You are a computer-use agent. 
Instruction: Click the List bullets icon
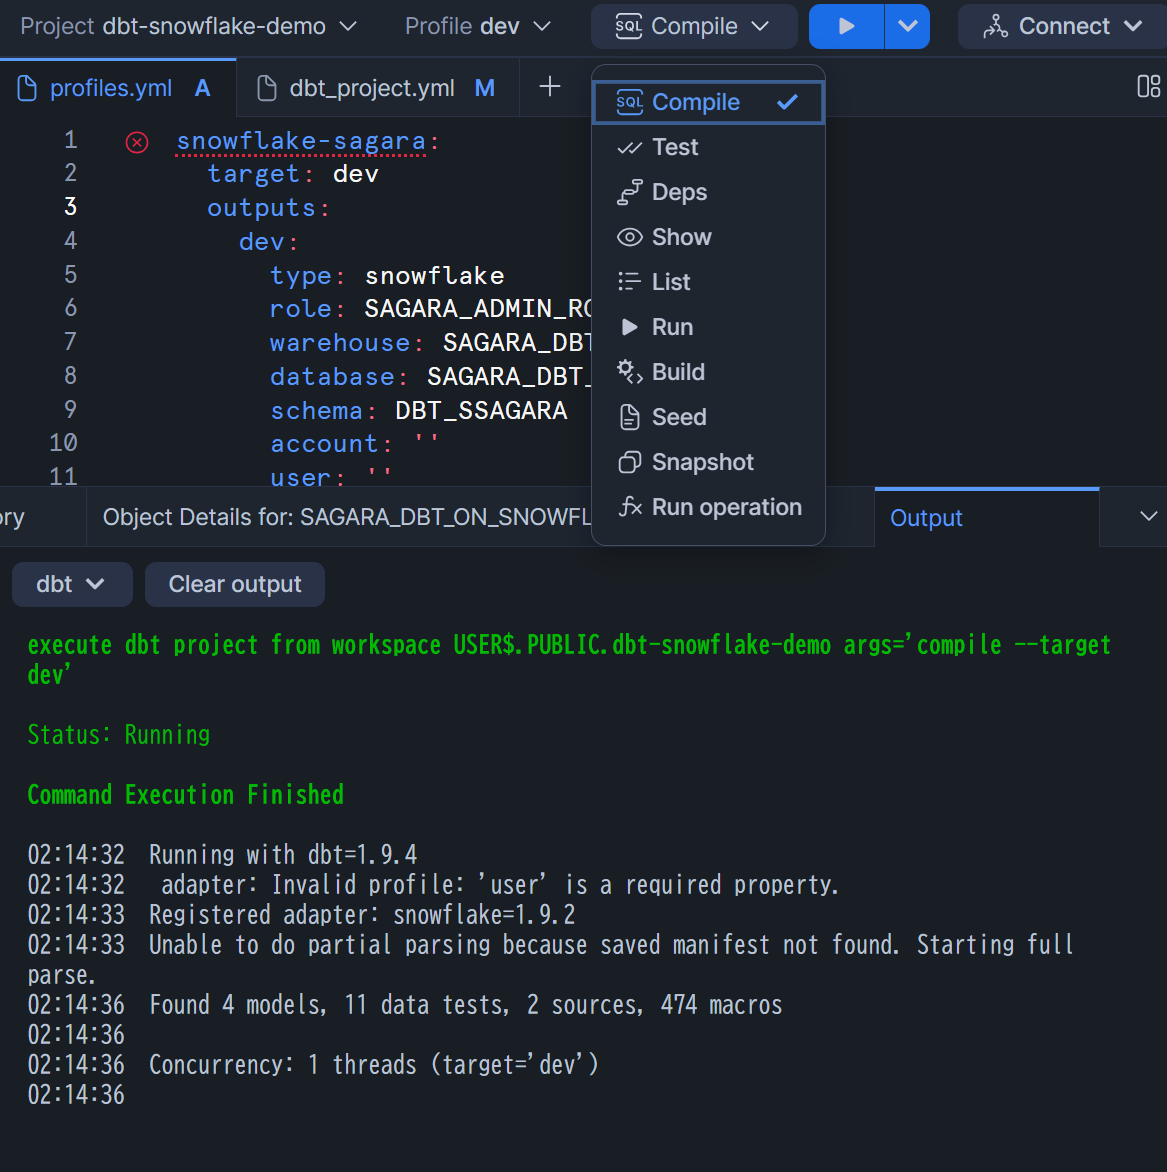[629, 282]
